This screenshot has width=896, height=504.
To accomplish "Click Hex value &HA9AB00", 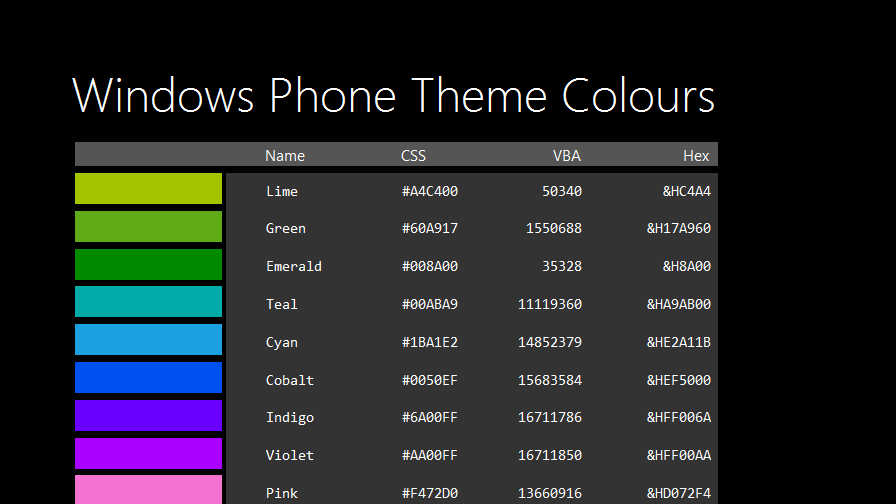I will pos(679,304).
